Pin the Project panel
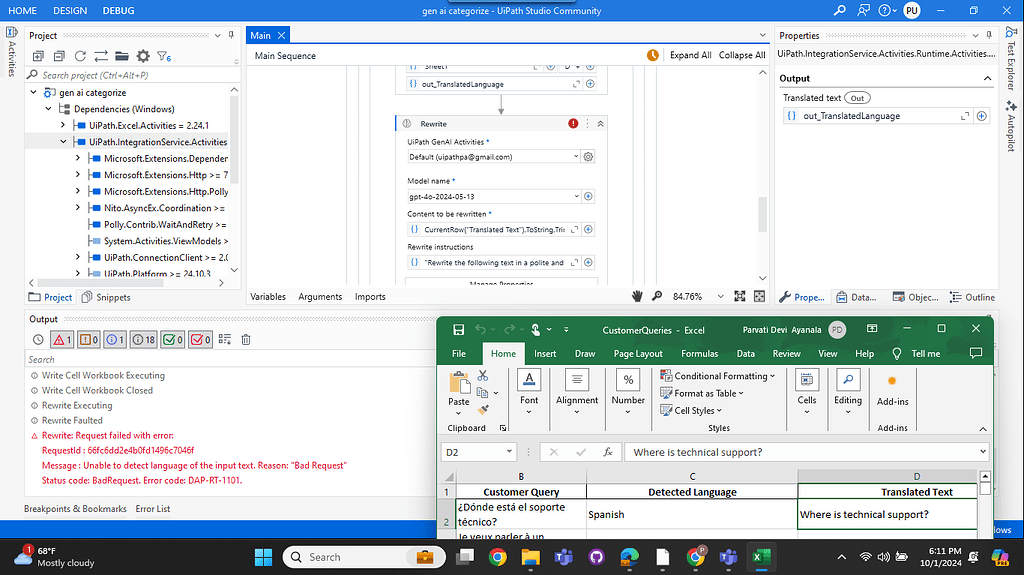 [x=231, y=35]
